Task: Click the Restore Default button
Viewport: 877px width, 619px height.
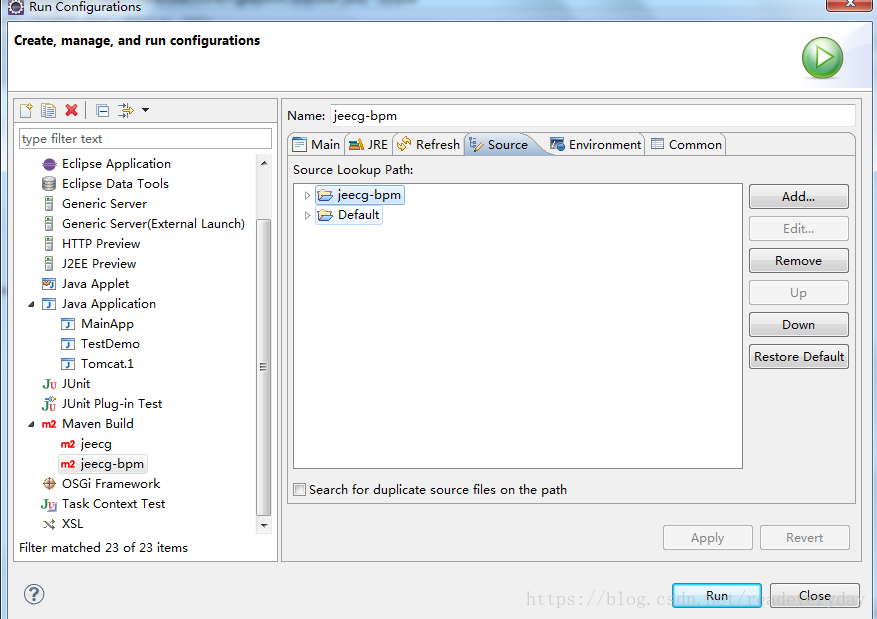Action: [799, 357]
